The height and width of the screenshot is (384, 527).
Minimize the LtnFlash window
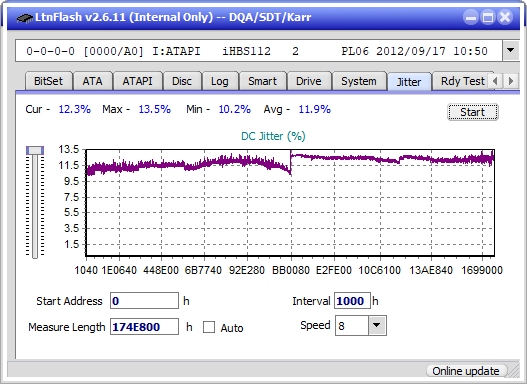tap(471, 17)
